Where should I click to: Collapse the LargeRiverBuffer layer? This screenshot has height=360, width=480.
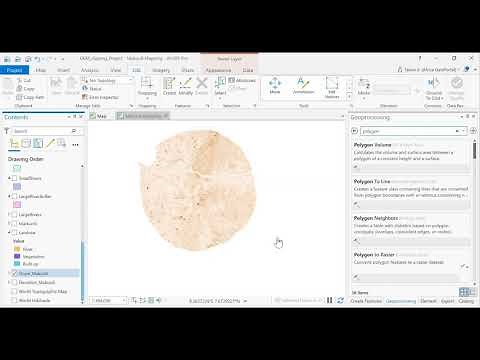pos(9,196)
